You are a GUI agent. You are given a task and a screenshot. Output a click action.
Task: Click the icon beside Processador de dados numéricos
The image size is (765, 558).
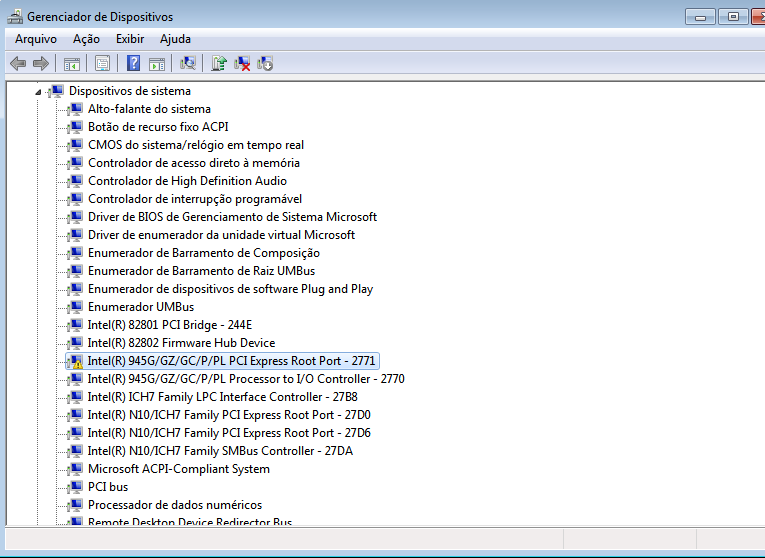pos(75,505)
